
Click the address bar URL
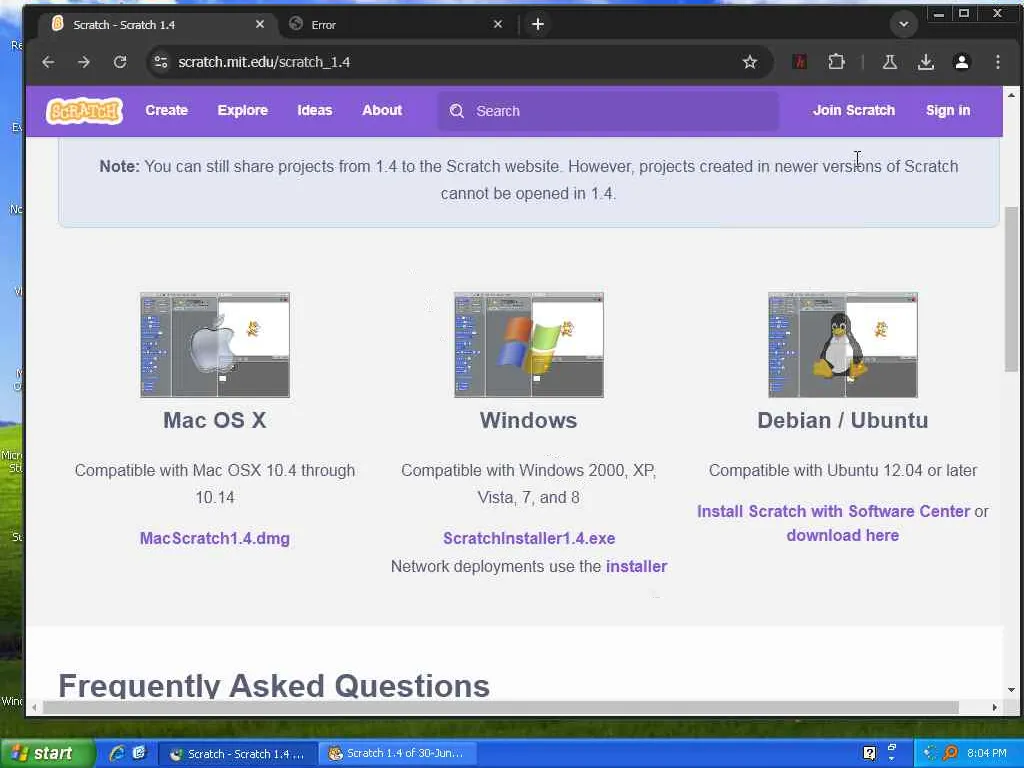[264, 62]
